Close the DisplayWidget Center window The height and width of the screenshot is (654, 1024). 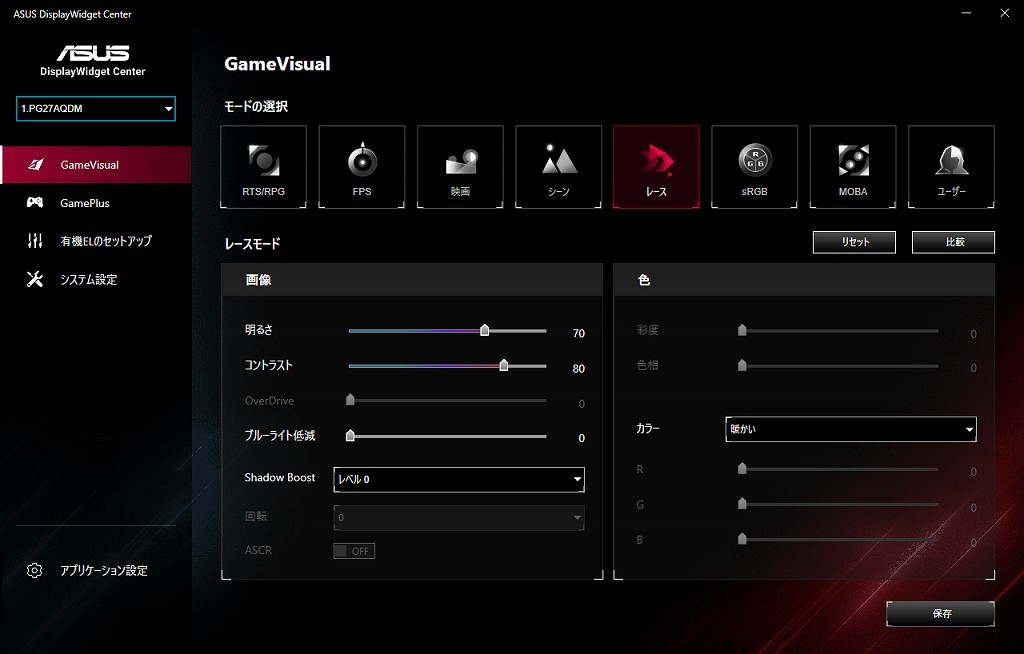point(1004,13)
